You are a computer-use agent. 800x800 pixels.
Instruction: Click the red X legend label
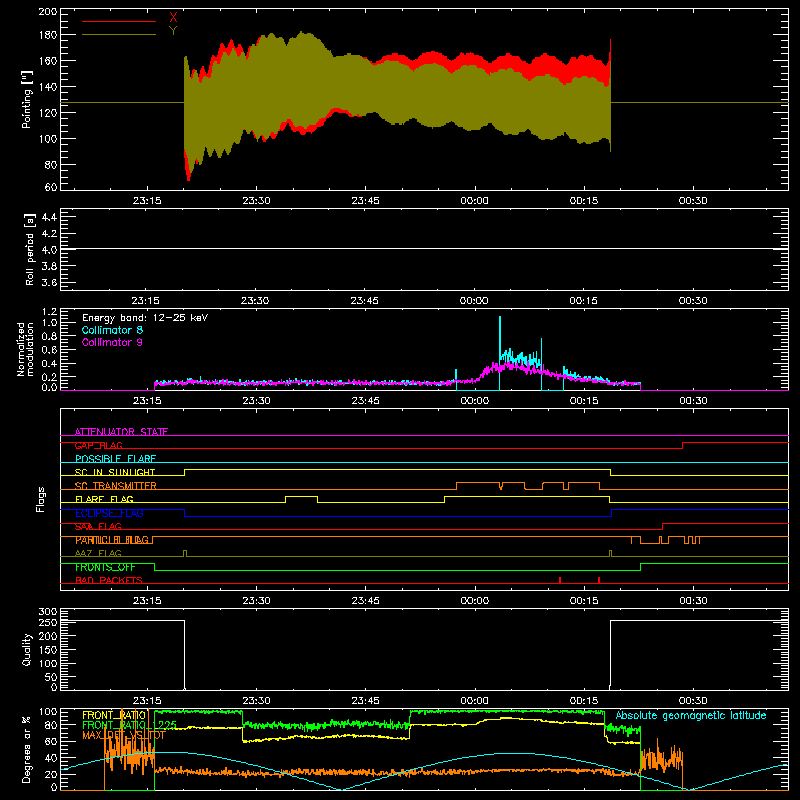173,18
